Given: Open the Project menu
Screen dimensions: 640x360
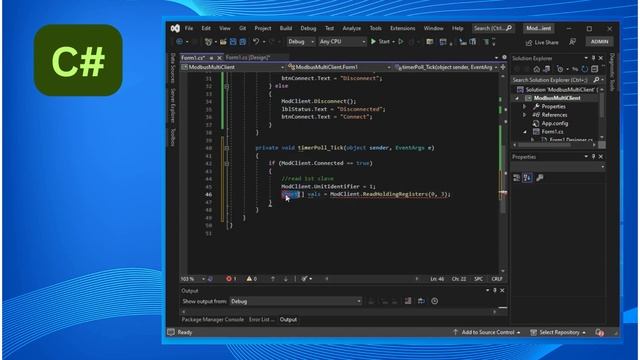Looking at the screenshot, I should pos(263,28).
